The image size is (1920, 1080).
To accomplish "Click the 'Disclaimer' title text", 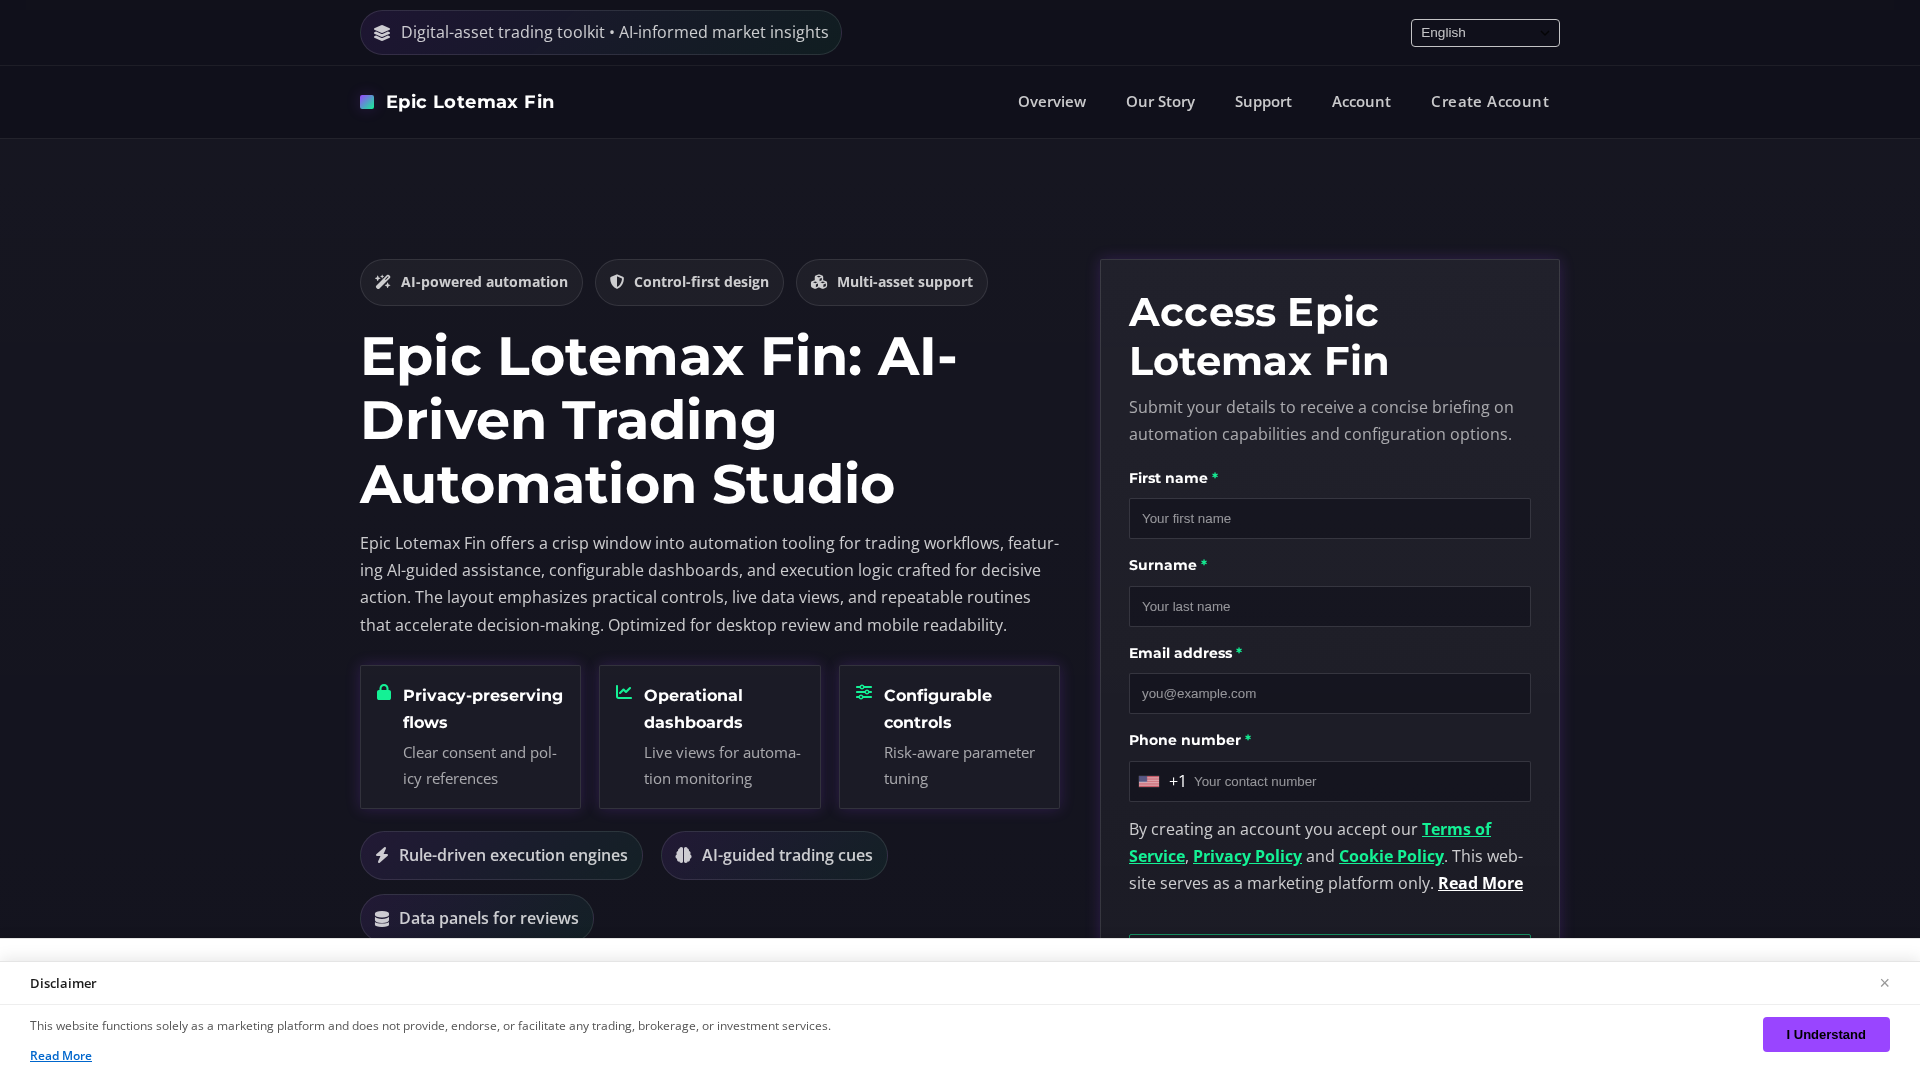I will click(x=63, y=984).
